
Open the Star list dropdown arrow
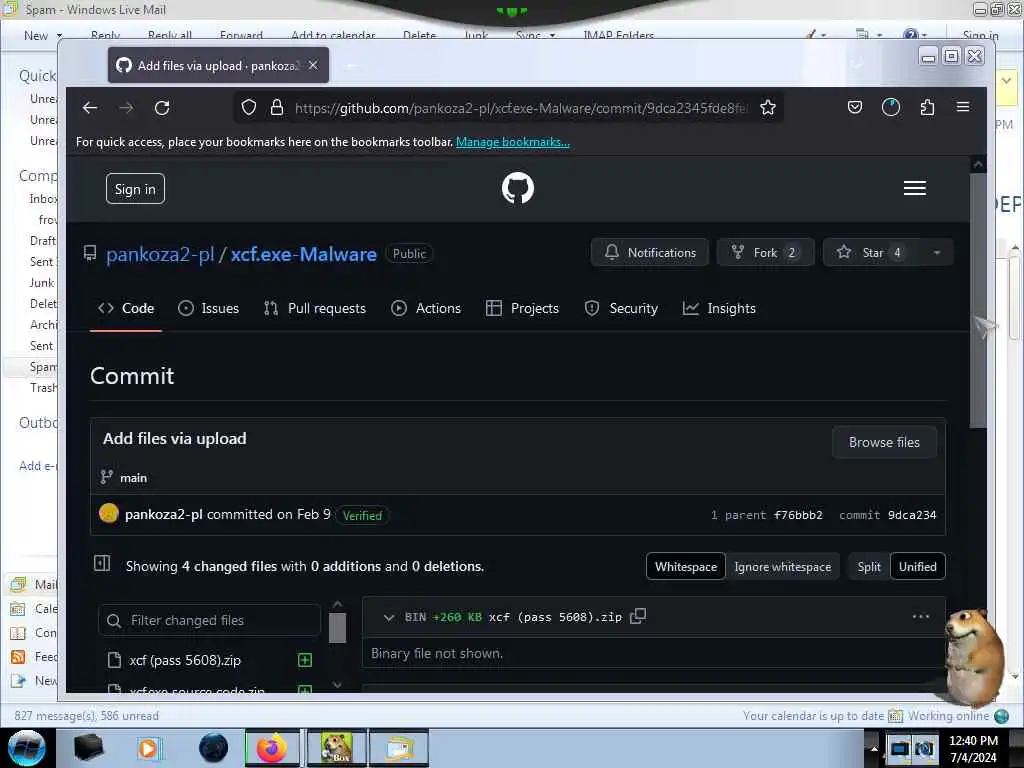[936, 253]
